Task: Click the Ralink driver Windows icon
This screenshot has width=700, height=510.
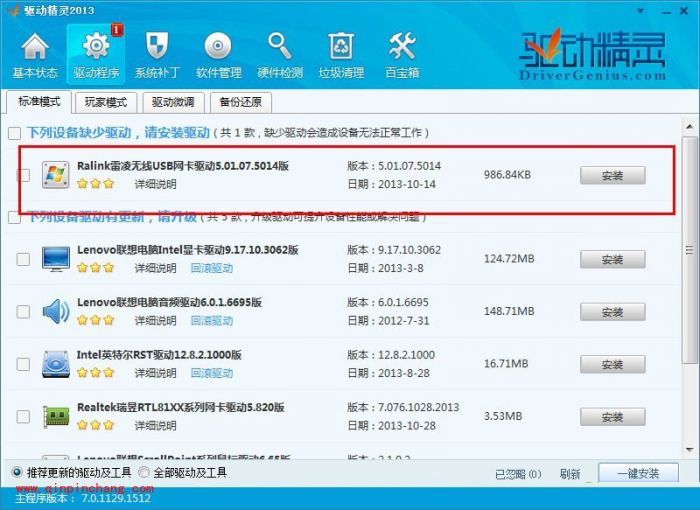Action: pos(56,175)
